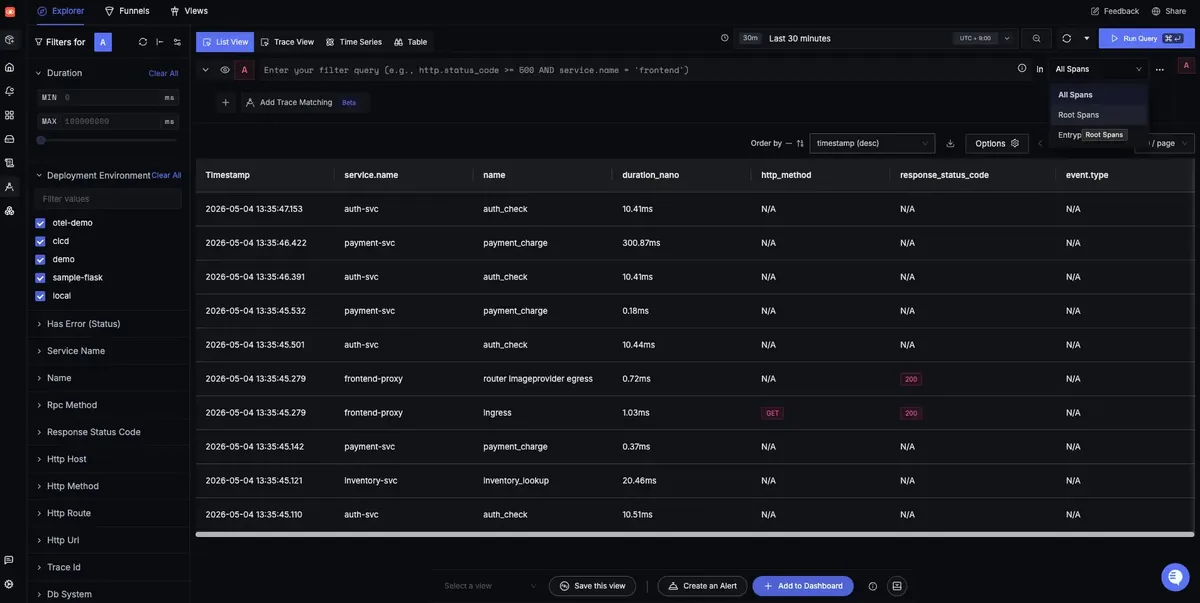Uncheck the sample-flask environment checkbox

[40, 277]
